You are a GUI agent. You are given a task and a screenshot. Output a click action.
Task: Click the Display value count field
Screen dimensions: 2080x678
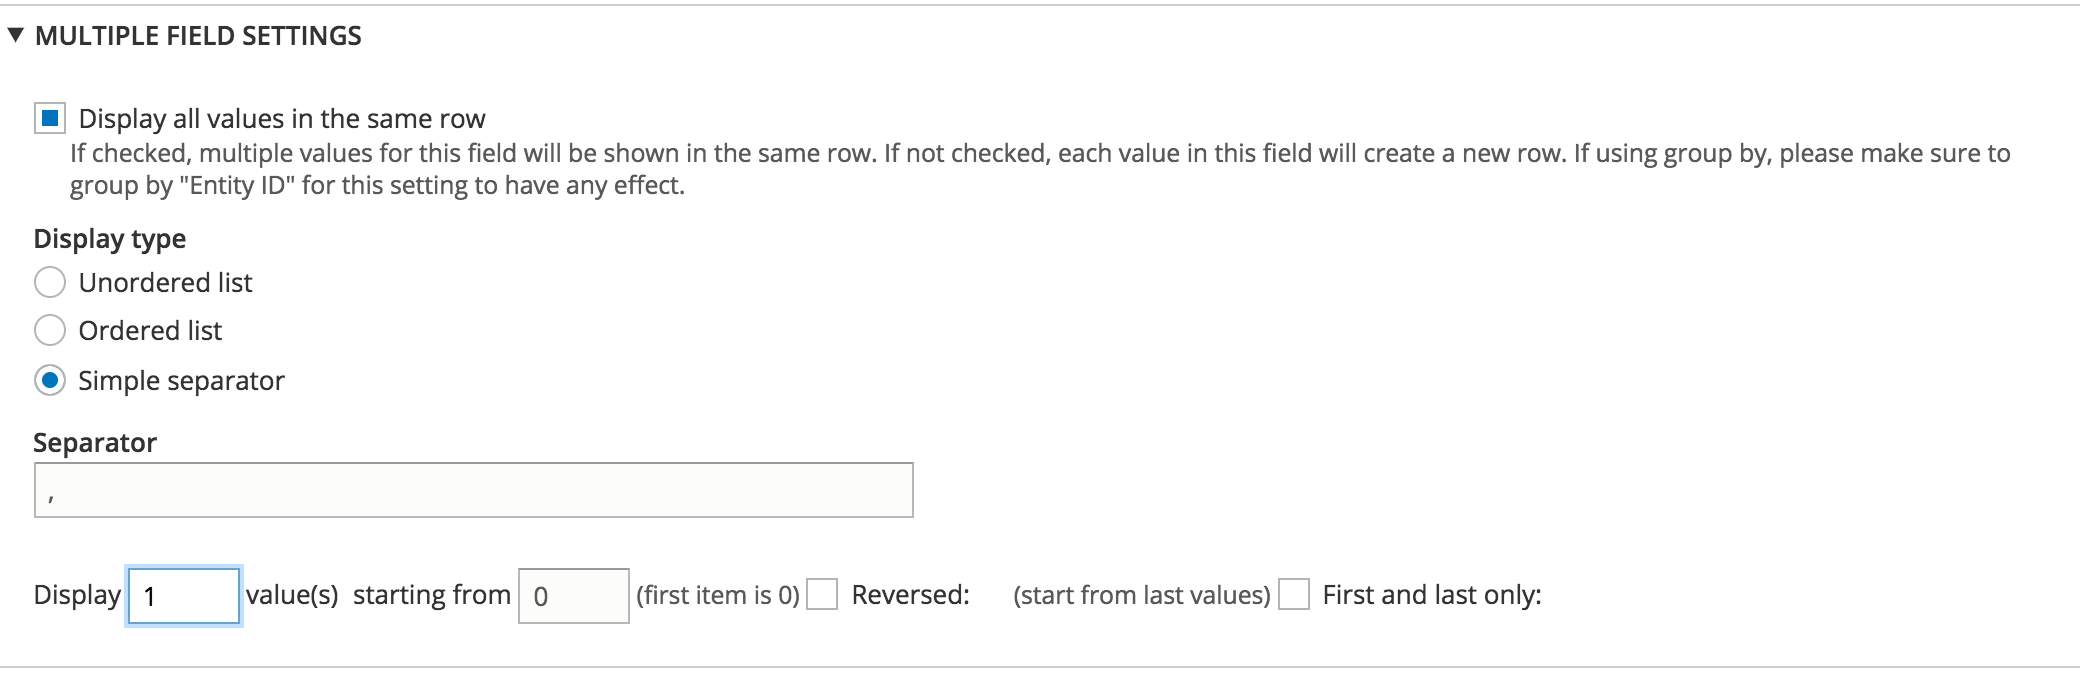[x=184, y=596]
